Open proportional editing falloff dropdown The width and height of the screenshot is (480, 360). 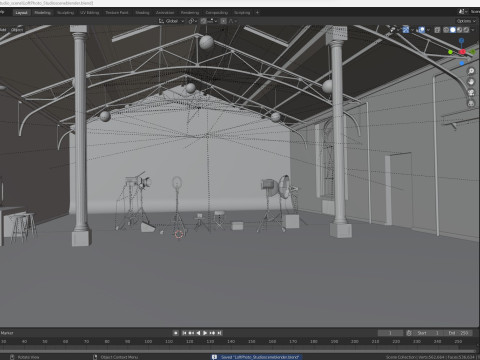[233, 21]
